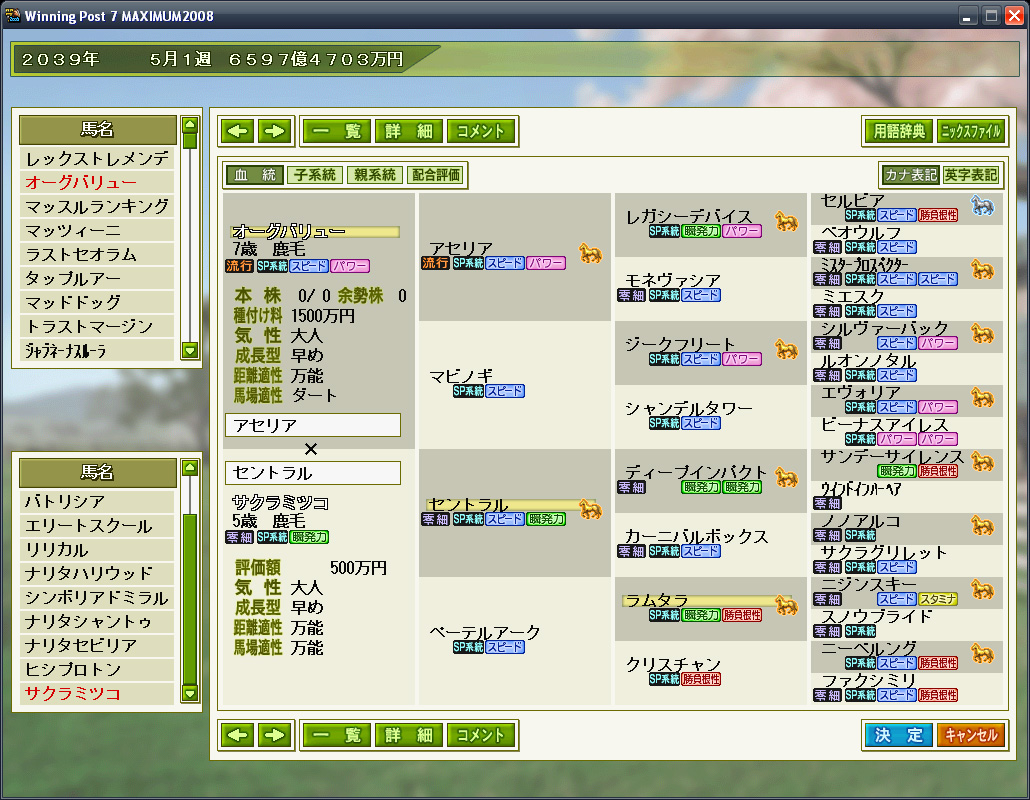Select ヒシプロトン in mare list
This screenshot has width=1030, height=800.
tap(97, 669)
